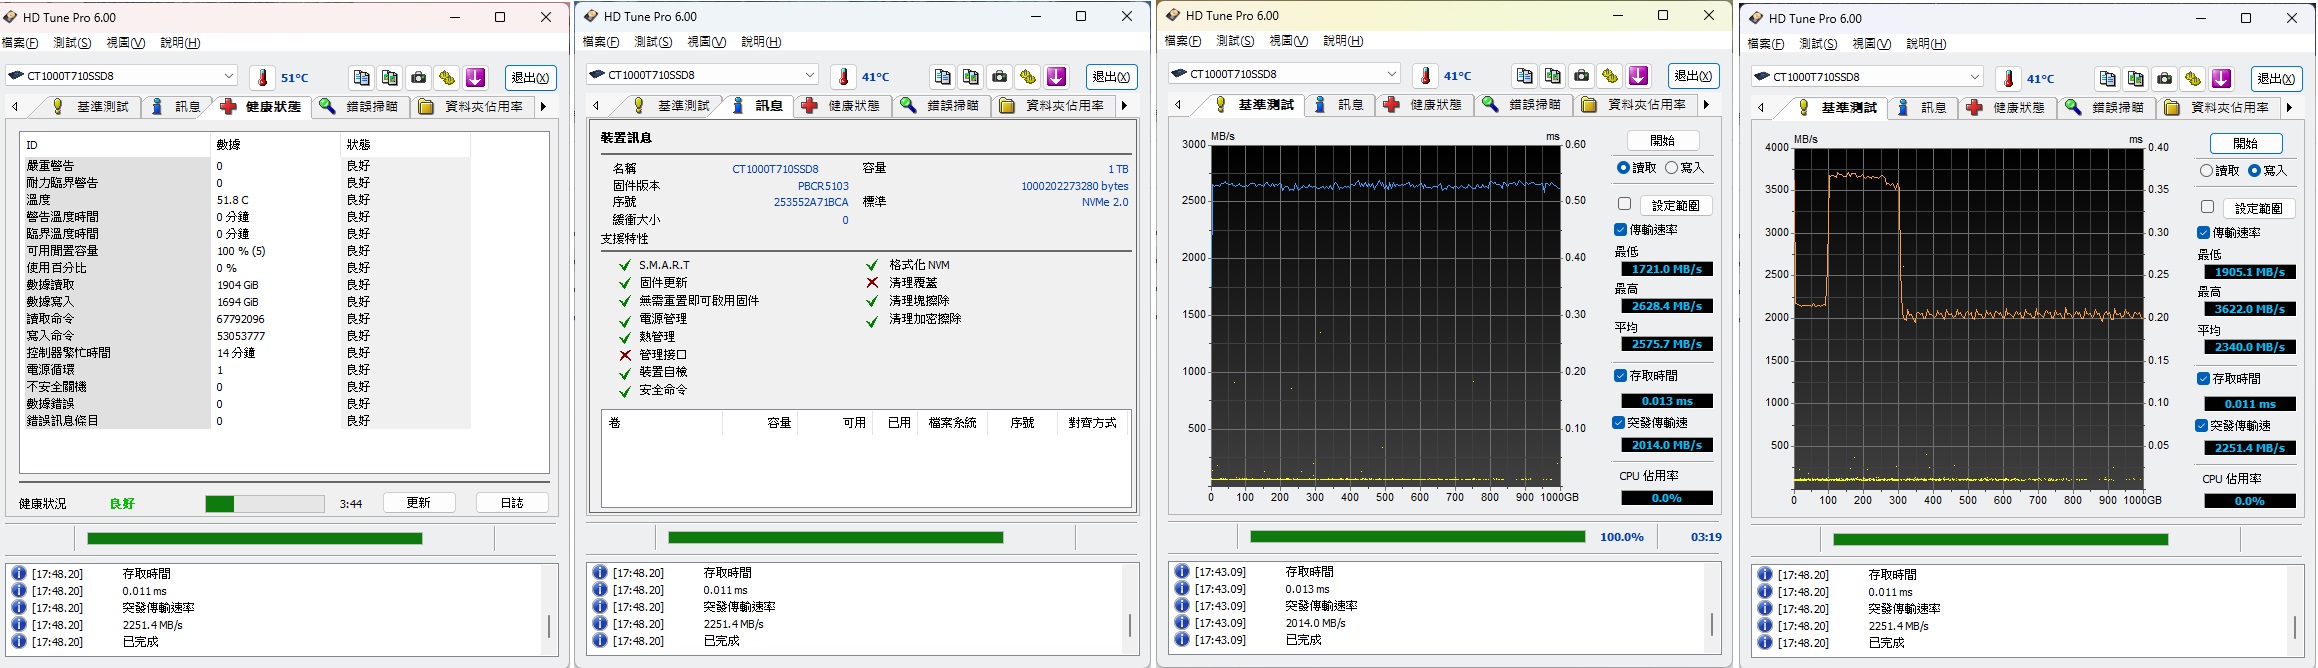The height and width of the screenshot is (668, 2318).
Task: Enable checkbox beside 設定範圍 in read benchmark window
Action: [1624, 204]
